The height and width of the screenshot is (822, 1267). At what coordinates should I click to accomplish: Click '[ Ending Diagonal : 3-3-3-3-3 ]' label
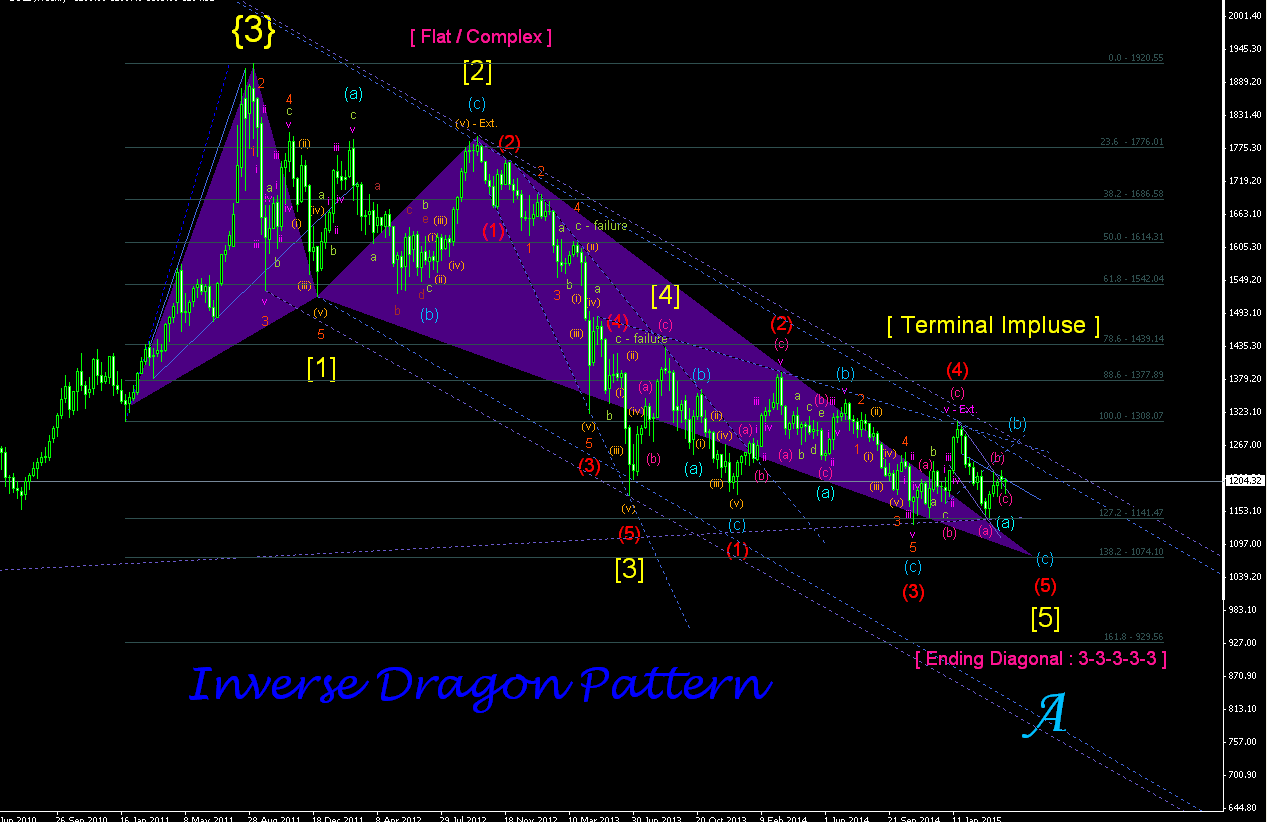click(1040, 659)
